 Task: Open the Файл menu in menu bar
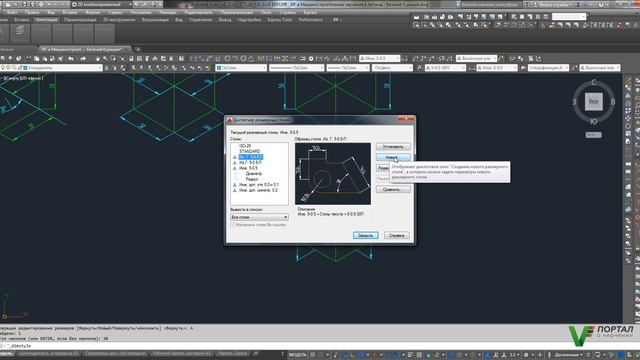(x=13, y=12)
